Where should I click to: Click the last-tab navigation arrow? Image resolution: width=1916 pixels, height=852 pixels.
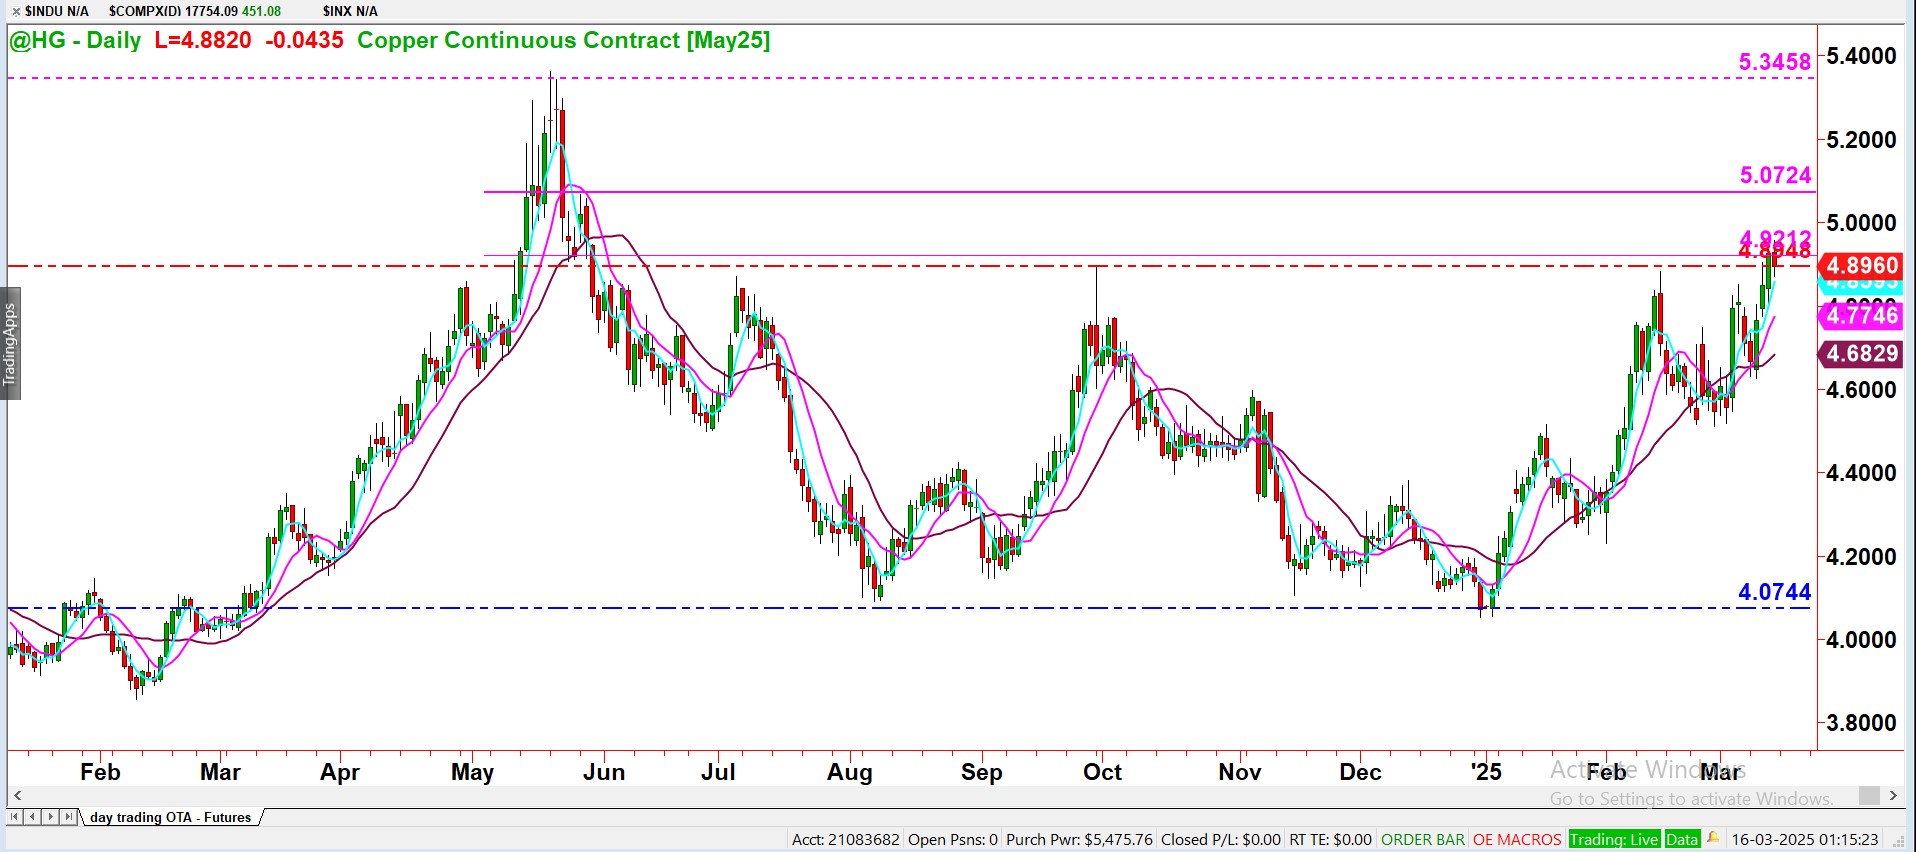pos(68,817)
